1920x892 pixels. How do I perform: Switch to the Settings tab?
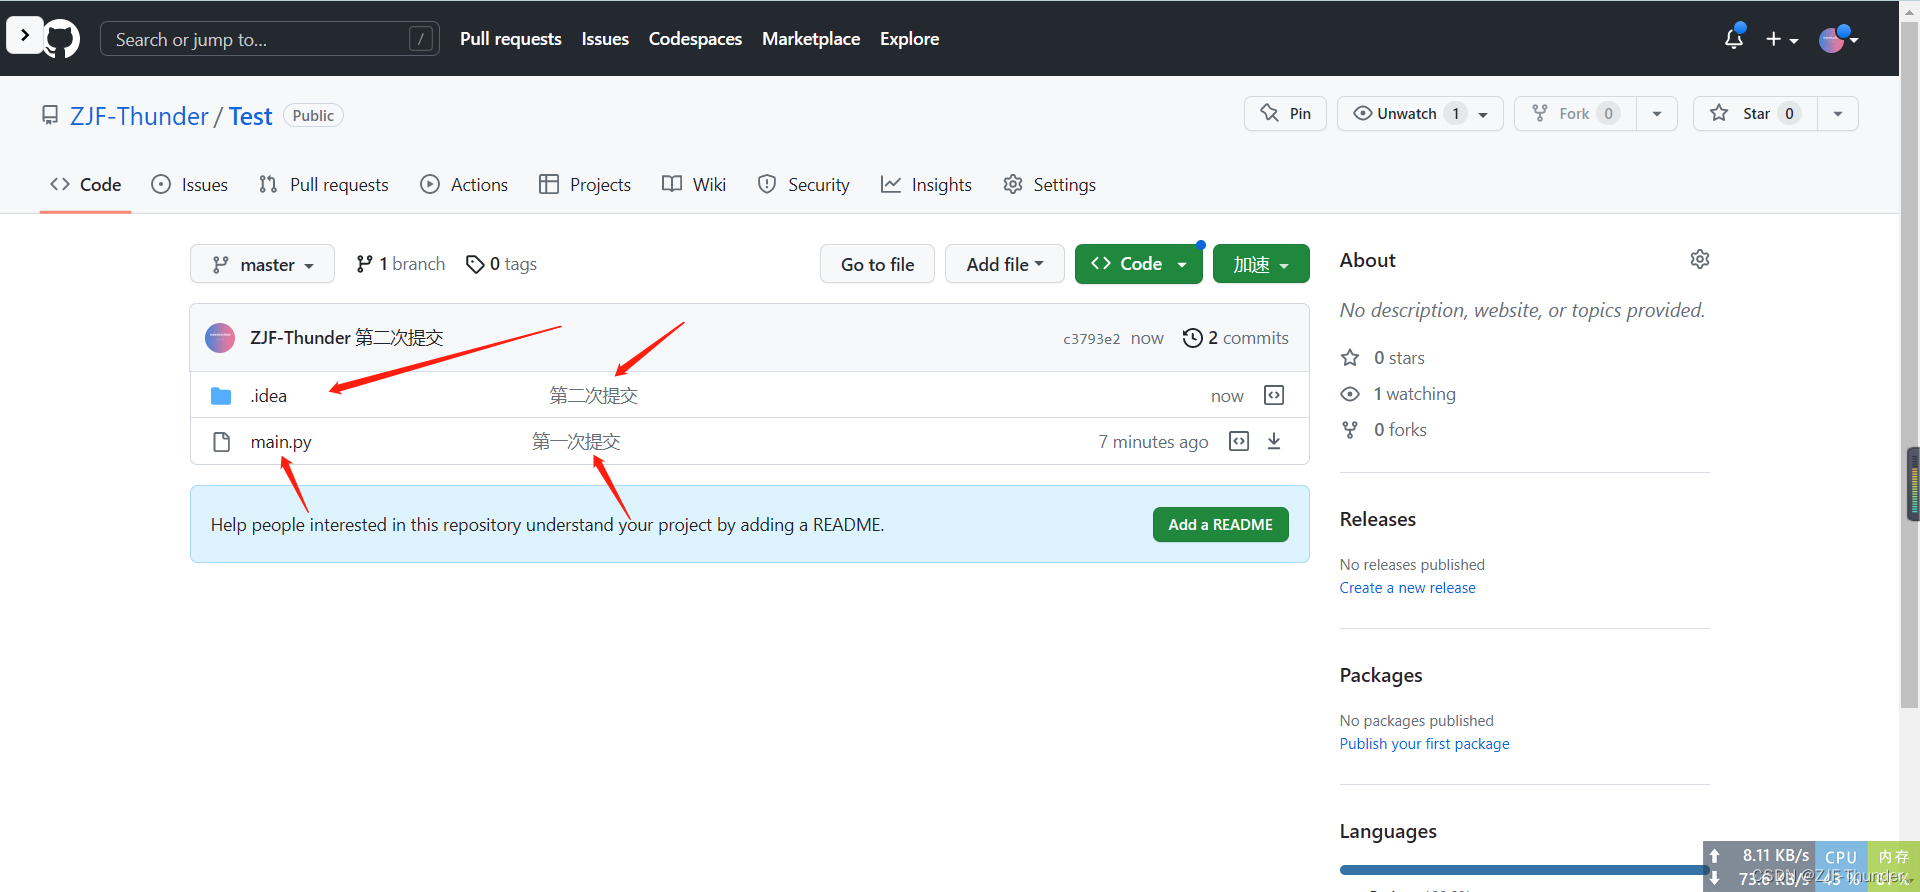[1049, 184]
